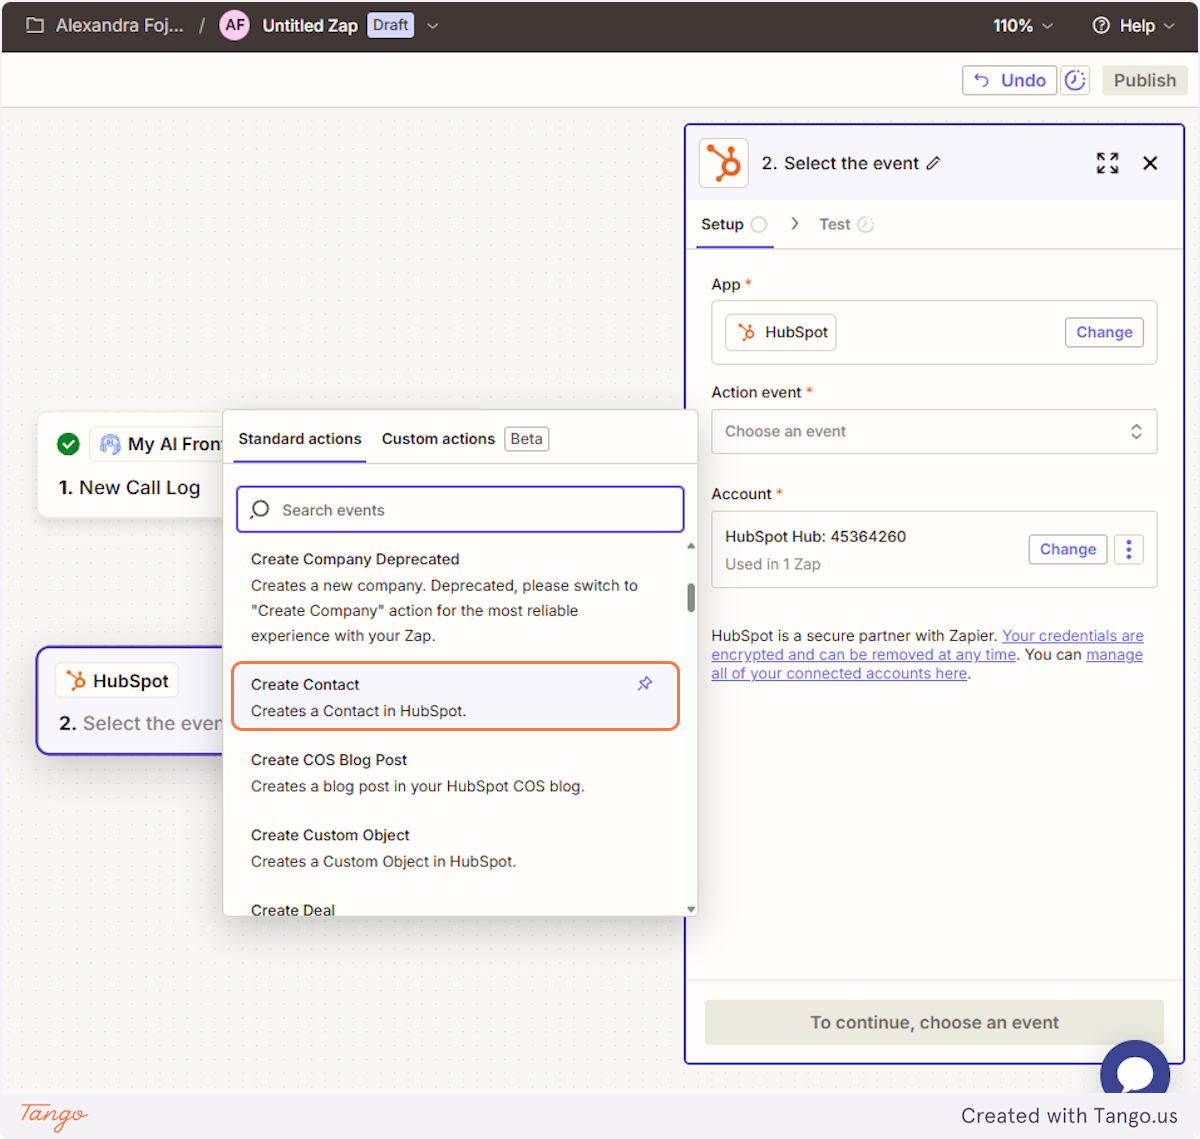The image size is (1200, 1139).
Task: Open 'manage all of your connected accounts' link
Action: [927, 664]
